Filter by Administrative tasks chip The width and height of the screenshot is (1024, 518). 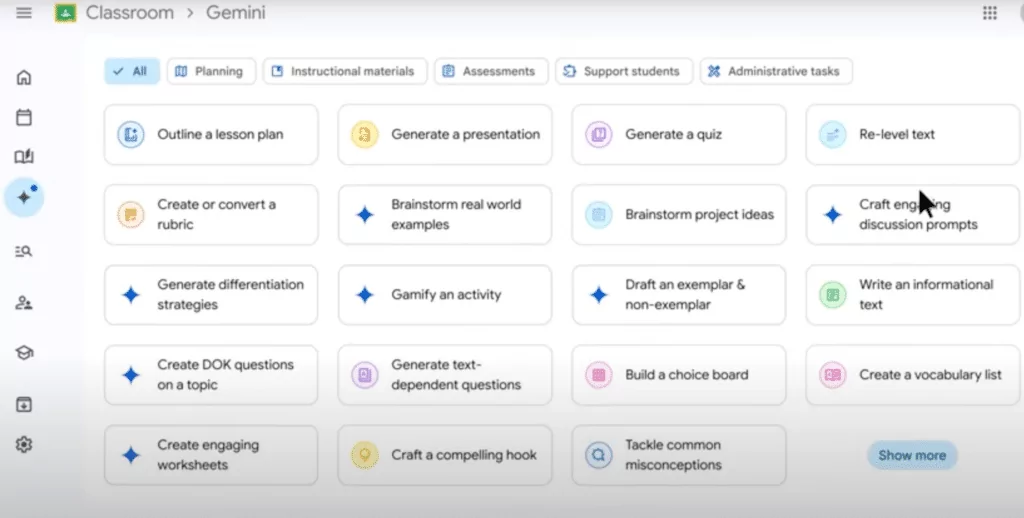click(x=776, y=71)
